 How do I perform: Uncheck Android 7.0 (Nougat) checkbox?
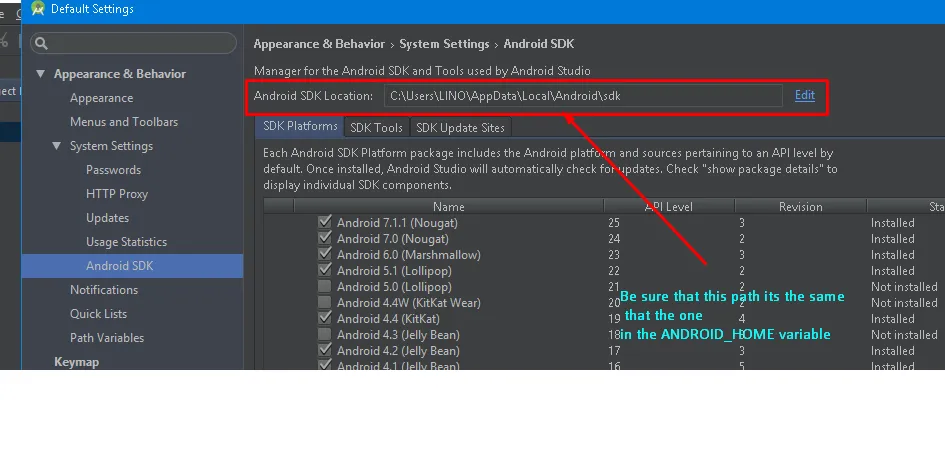point(325,238)
